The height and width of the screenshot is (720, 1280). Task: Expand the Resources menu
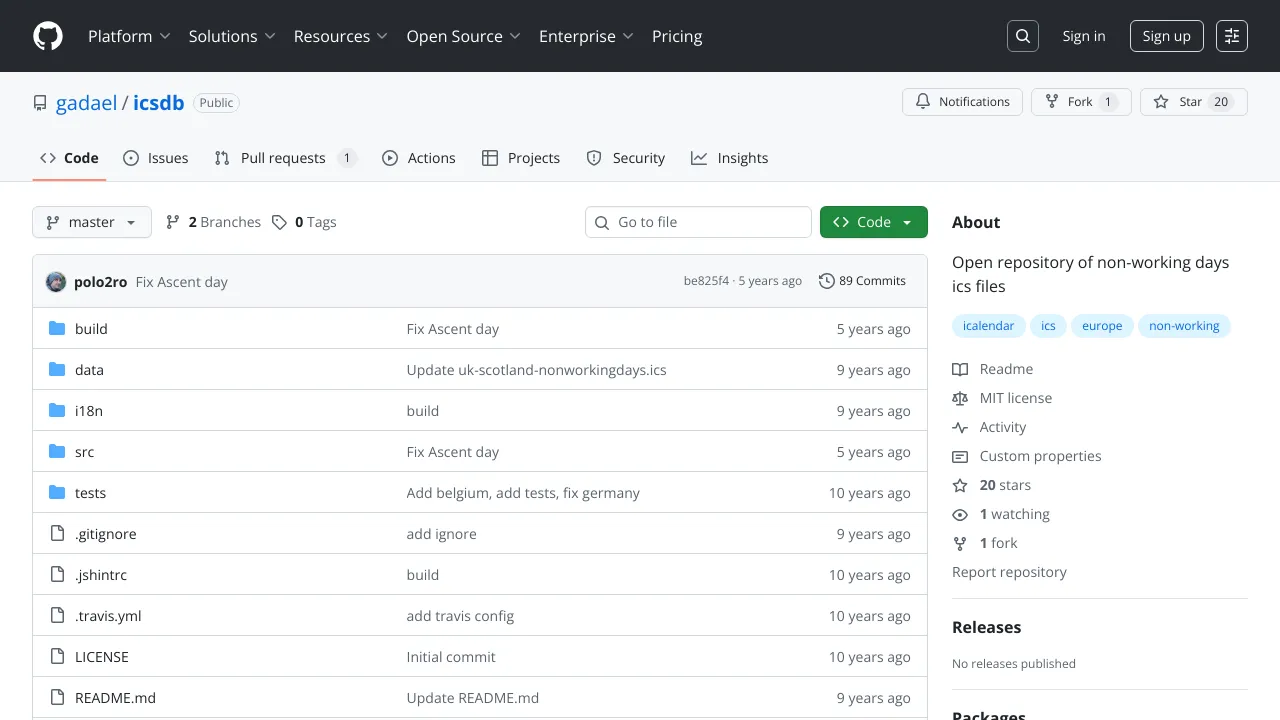[x=341, y=36]
